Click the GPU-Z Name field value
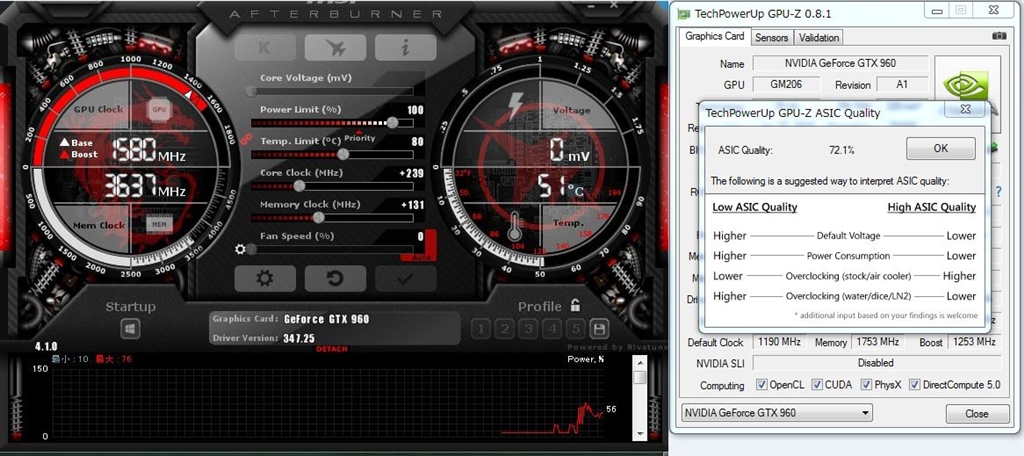The width and height of the screenshot is (1024, 456). pos(840,63)
